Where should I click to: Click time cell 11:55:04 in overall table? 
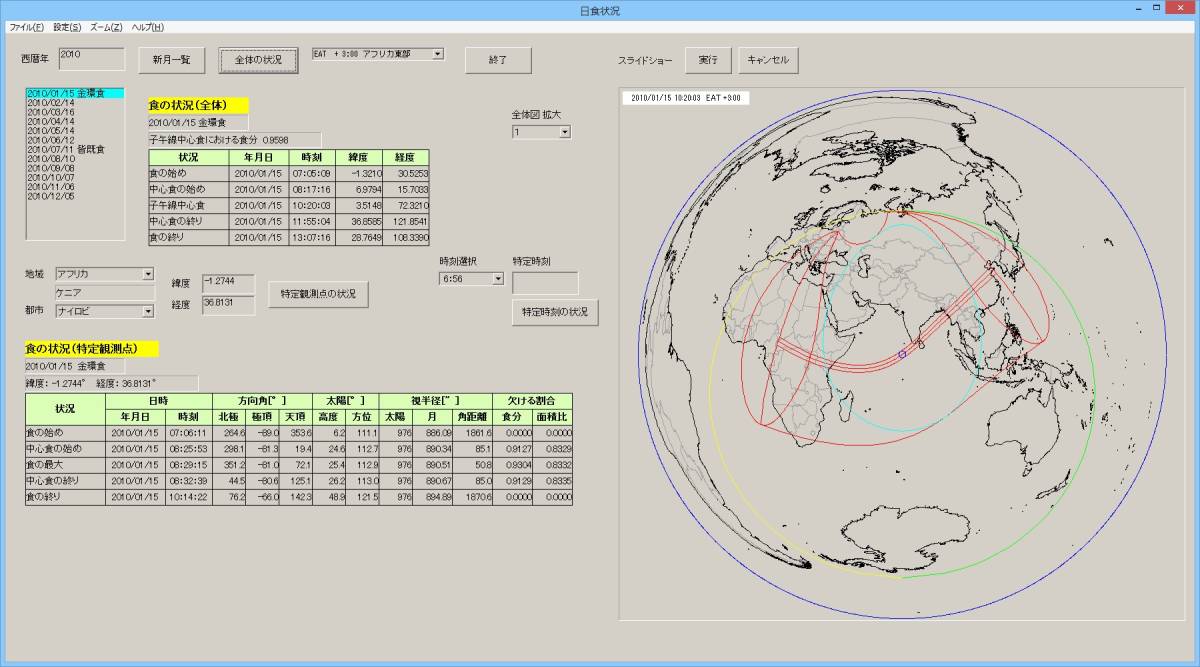click(x=310, y=221)
